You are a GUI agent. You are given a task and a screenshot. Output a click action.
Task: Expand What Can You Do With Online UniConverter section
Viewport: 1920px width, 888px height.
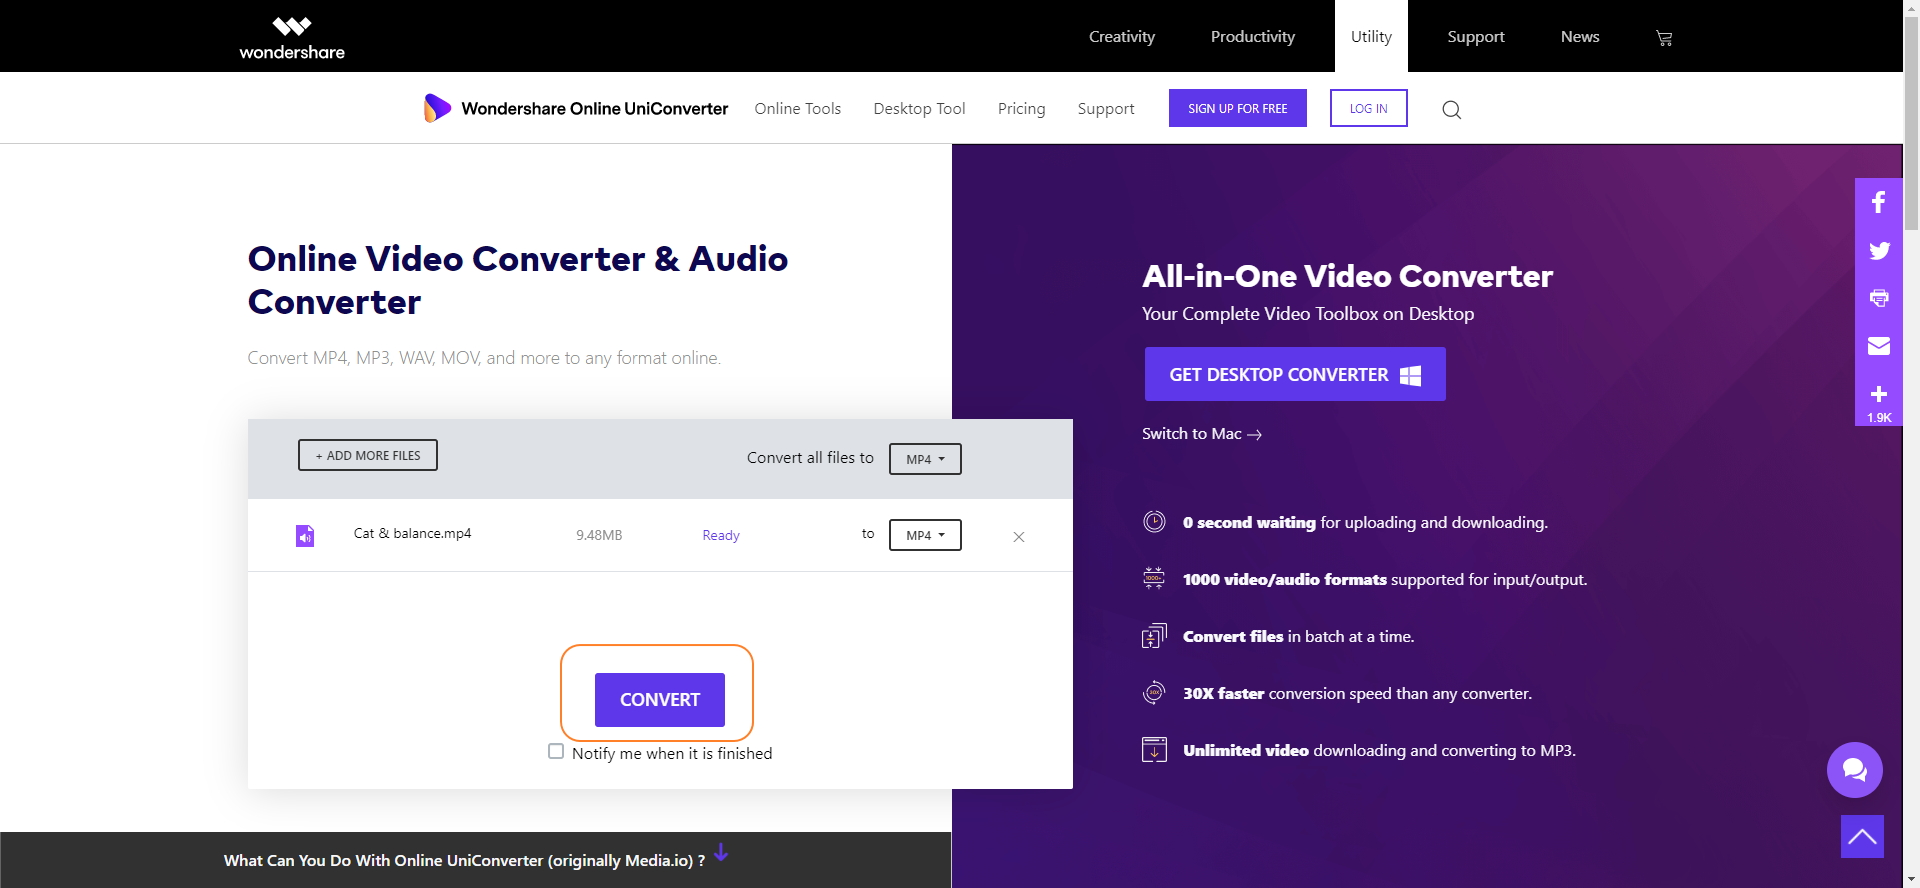475,860
